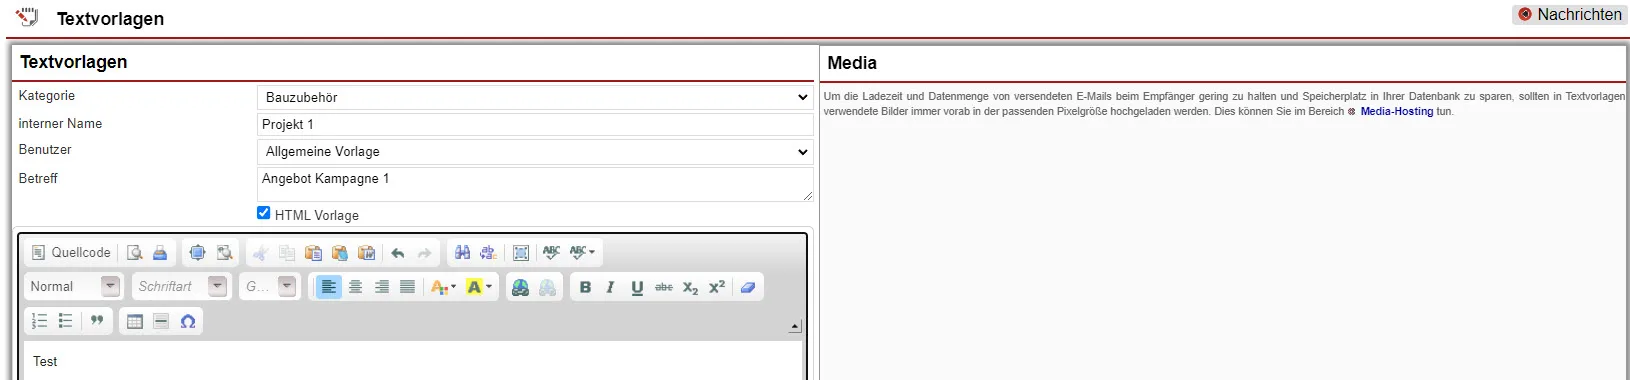Click the insert link globe icon
This screenshot has width=1630, height=380.
pos(520,287)
